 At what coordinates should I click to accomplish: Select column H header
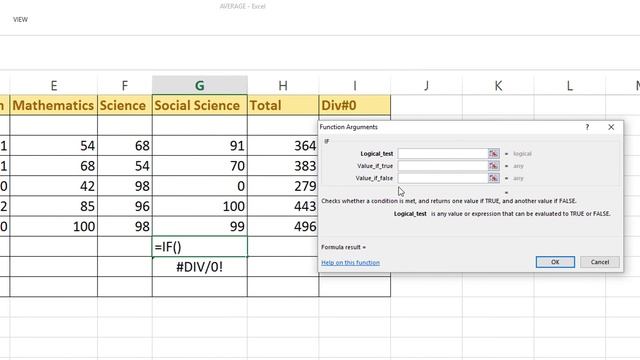pos(283,85)
